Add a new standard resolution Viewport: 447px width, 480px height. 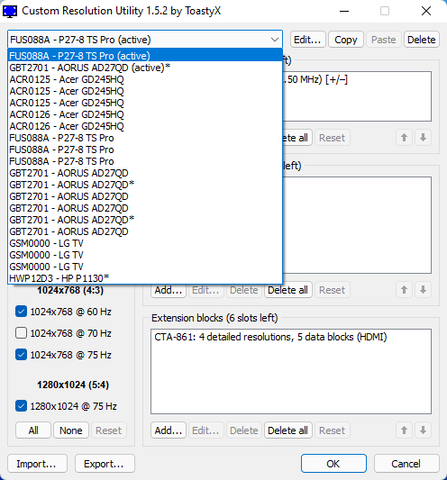click(x=168, y=290)
